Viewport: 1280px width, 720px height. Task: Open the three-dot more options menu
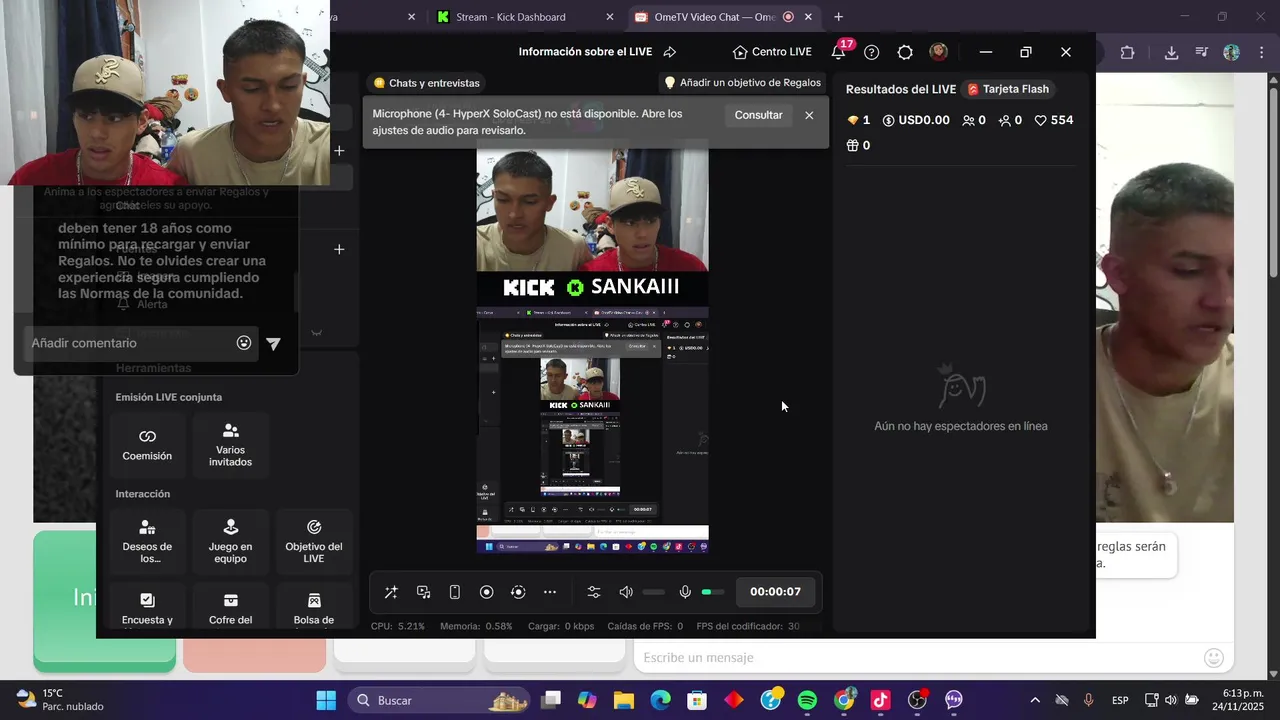coord(550,592)
